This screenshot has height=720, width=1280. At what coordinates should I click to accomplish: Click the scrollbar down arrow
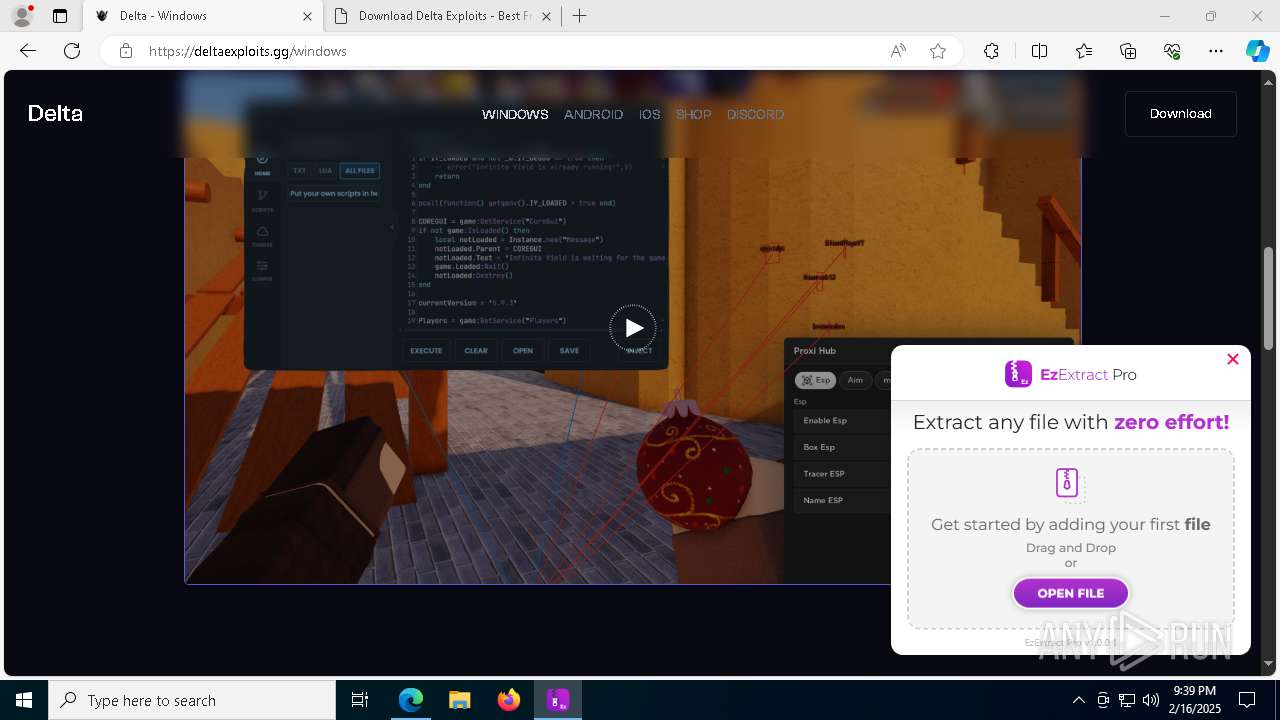[x=1269, y=663]
